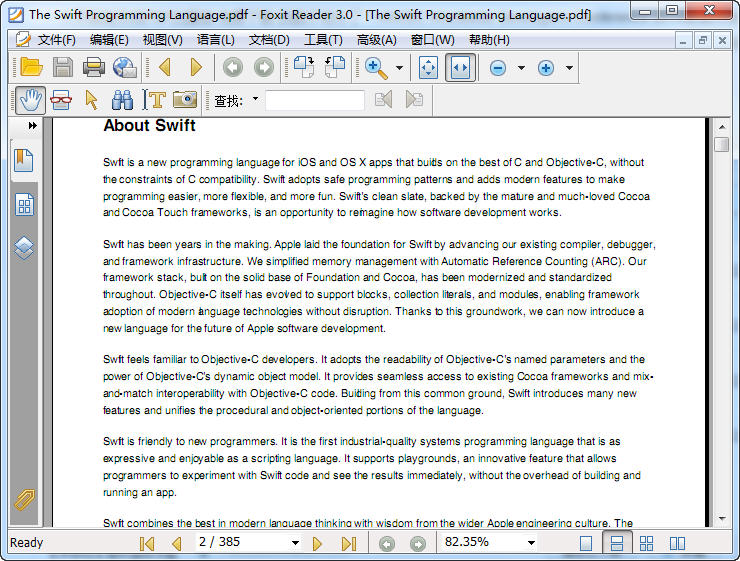The image size is (740, 561).
Task: Open the 高级(A) menu
Action: tap(377, 40)
